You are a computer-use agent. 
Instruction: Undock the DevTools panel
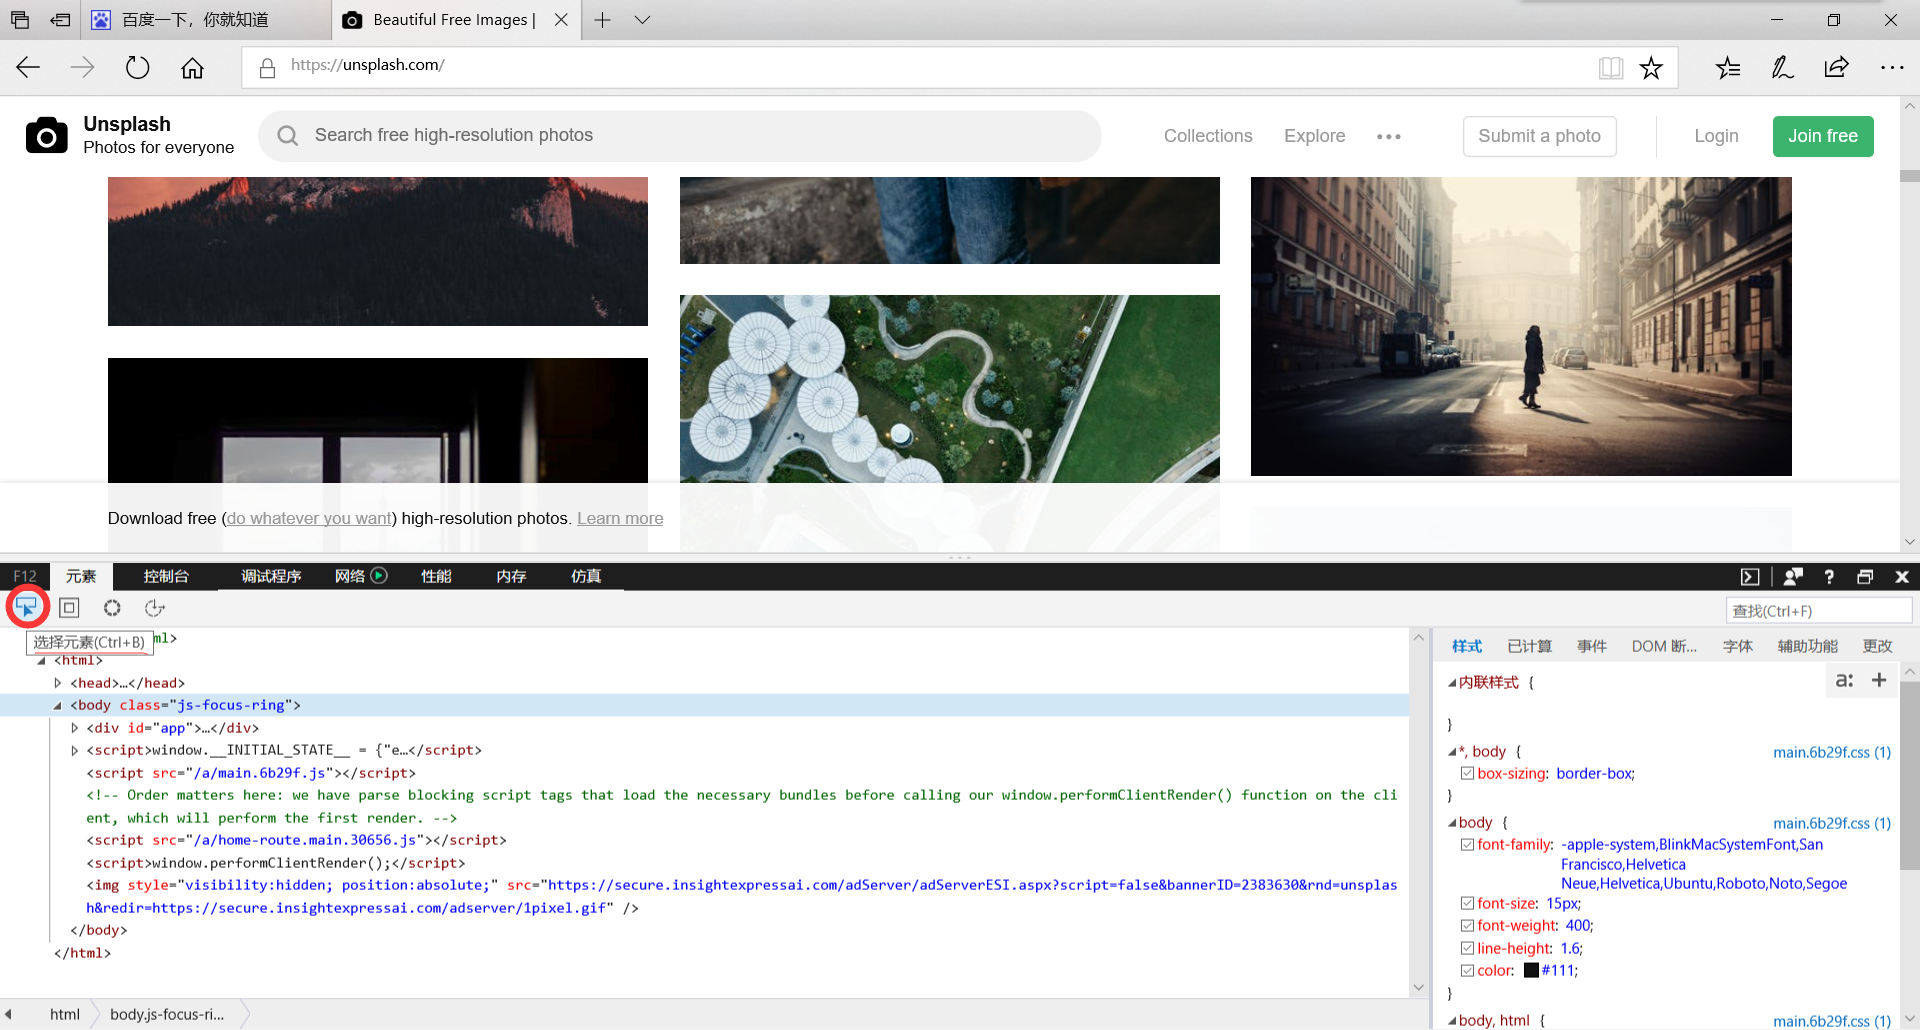click(x=1865, y=577)
